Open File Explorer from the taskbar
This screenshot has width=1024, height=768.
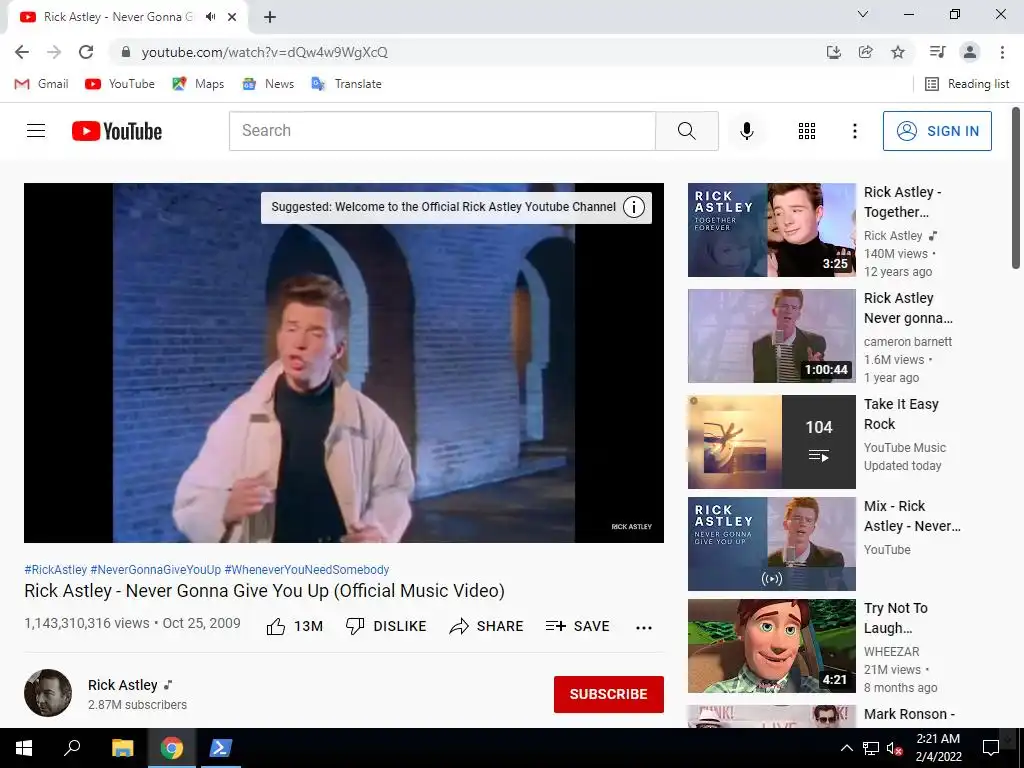122,748
